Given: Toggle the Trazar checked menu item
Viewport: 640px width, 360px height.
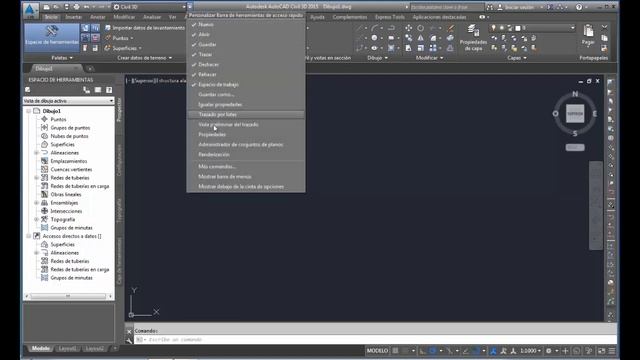Looking at the screenshot, I should point(246,54).
